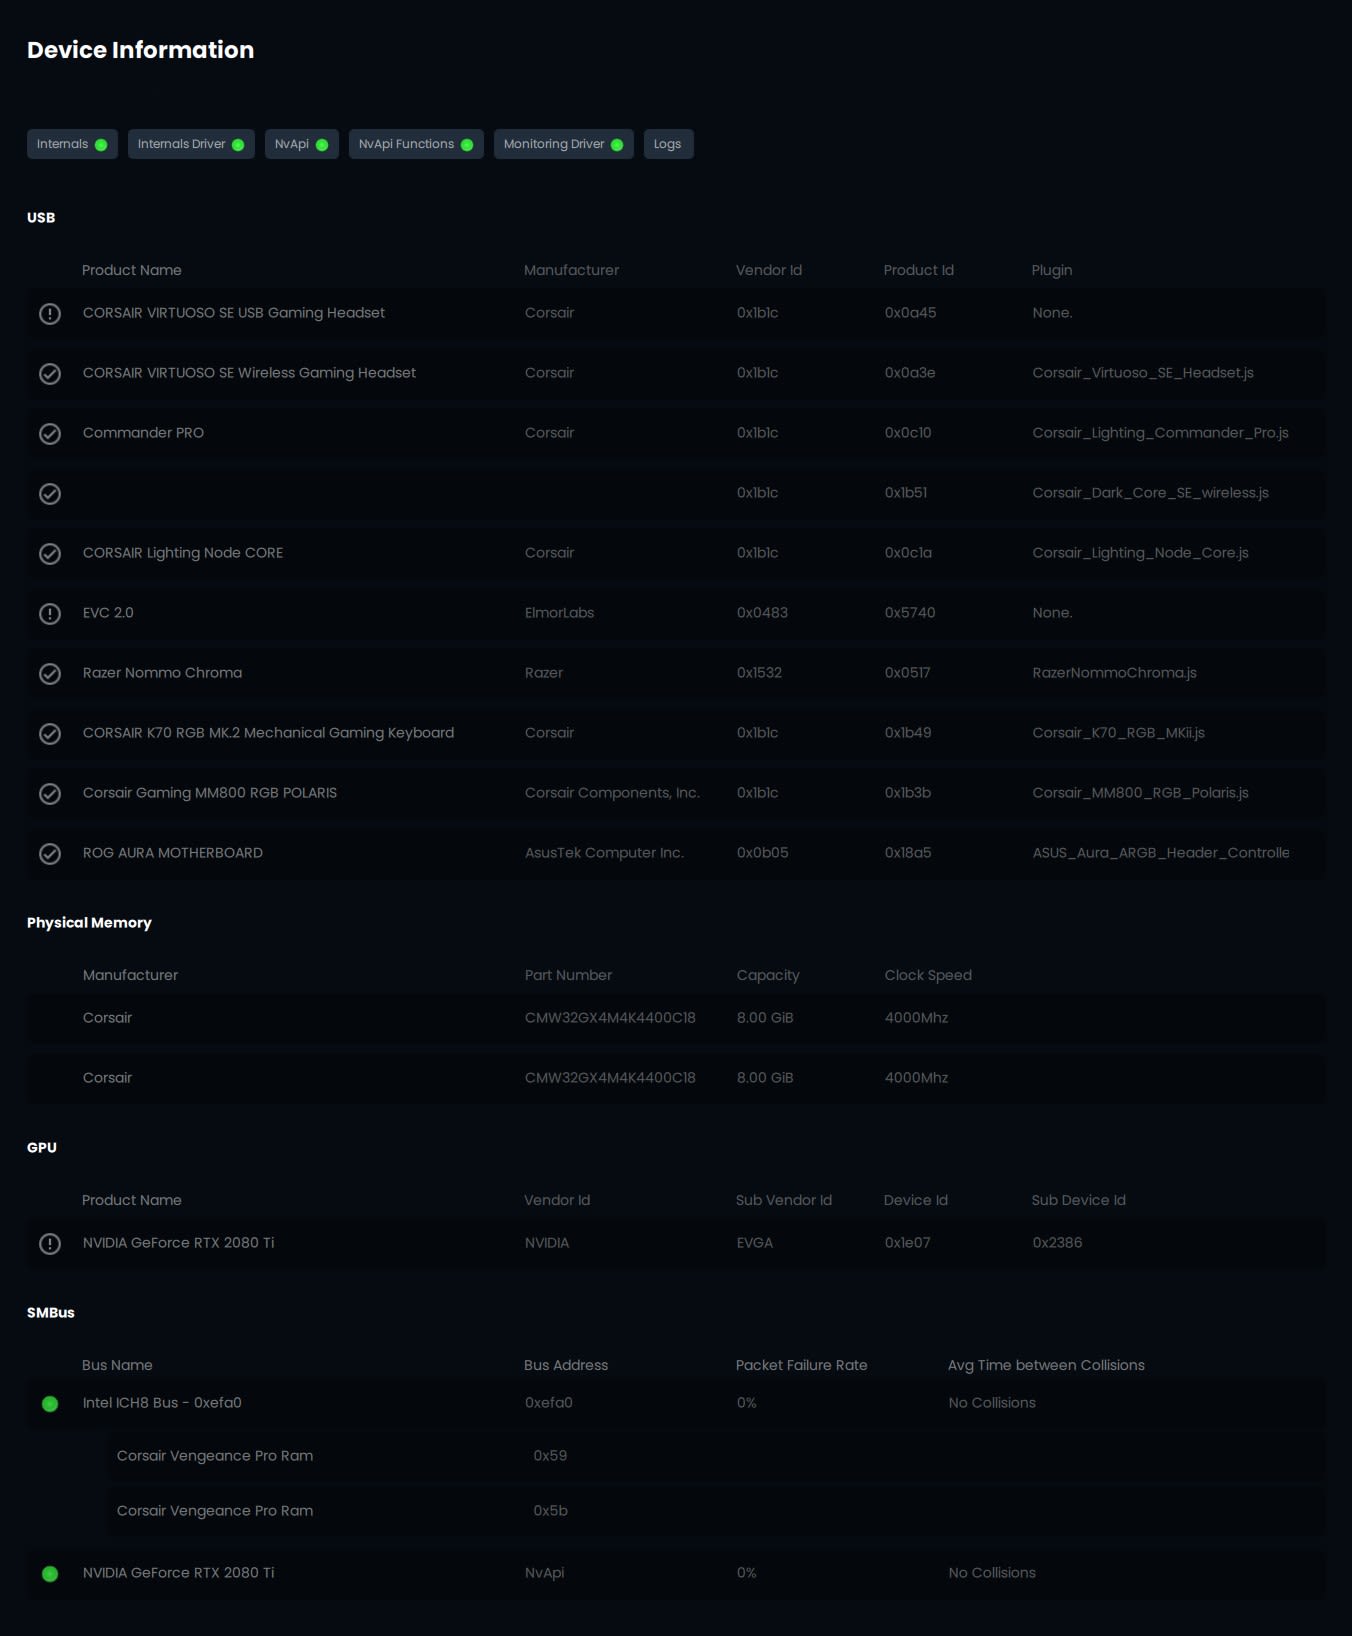
Task: Click GPU device ID 0x1e07
Action: coord(907,1243)
